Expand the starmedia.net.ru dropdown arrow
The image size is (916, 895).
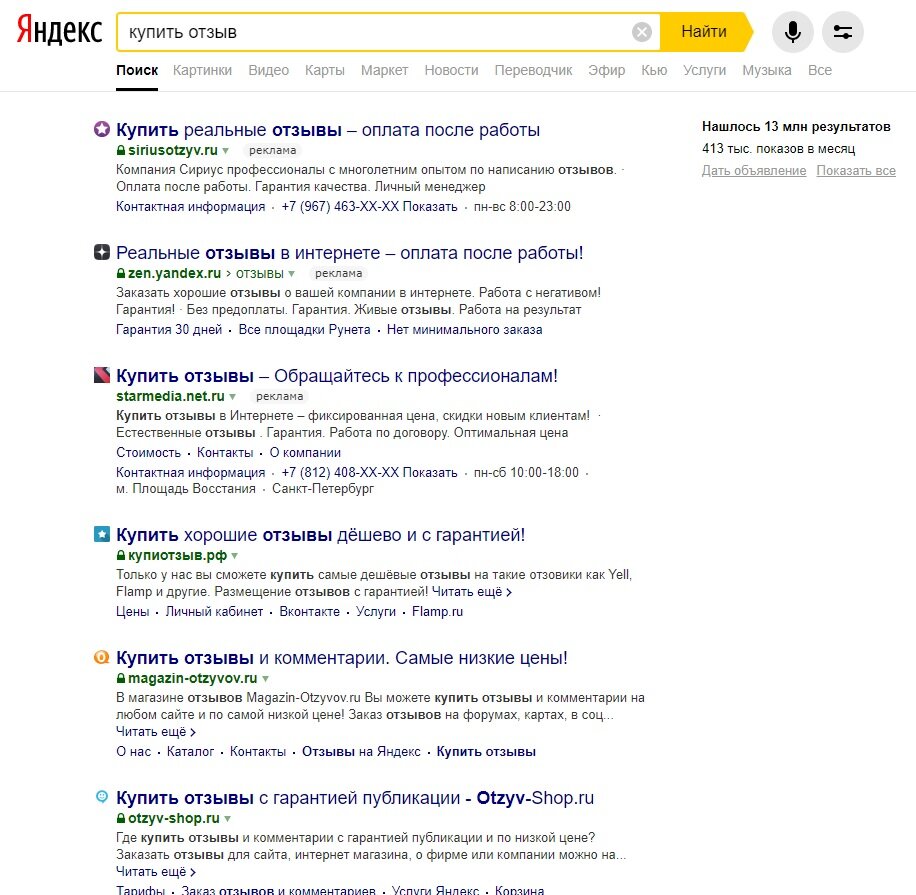(233, 397)
